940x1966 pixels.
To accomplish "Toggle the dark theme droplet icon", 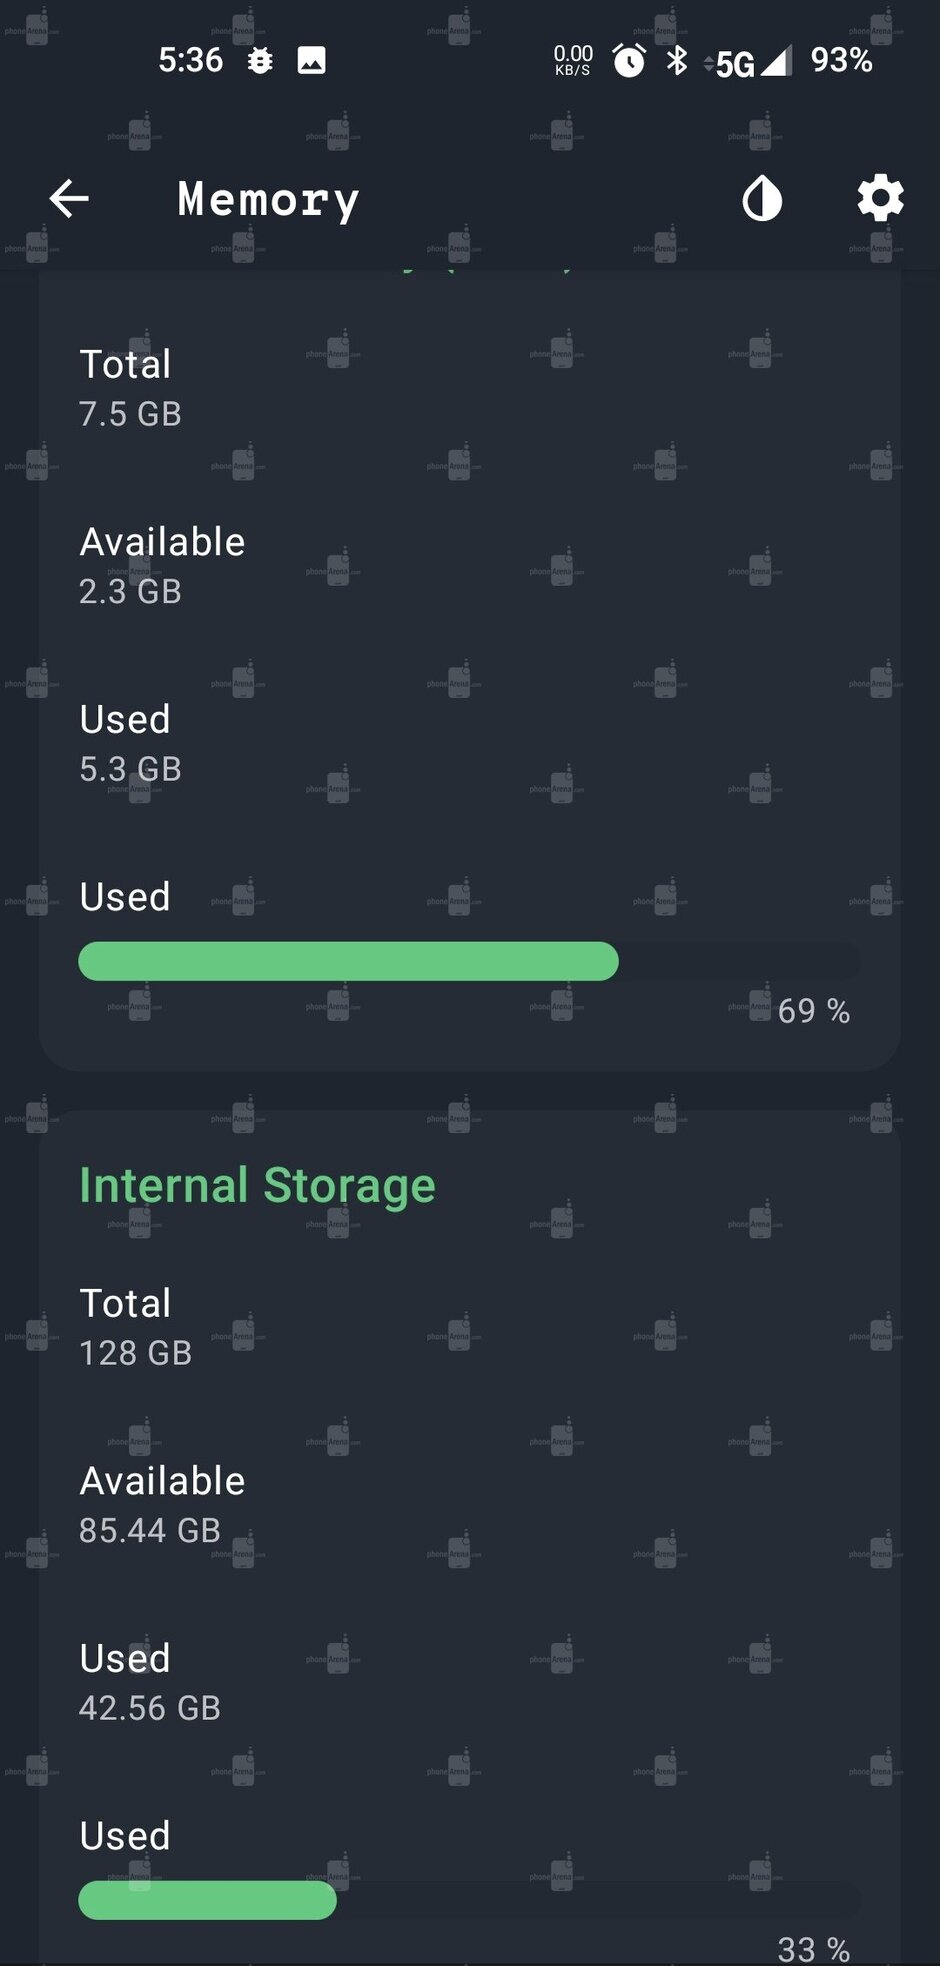I will [762, 199].
